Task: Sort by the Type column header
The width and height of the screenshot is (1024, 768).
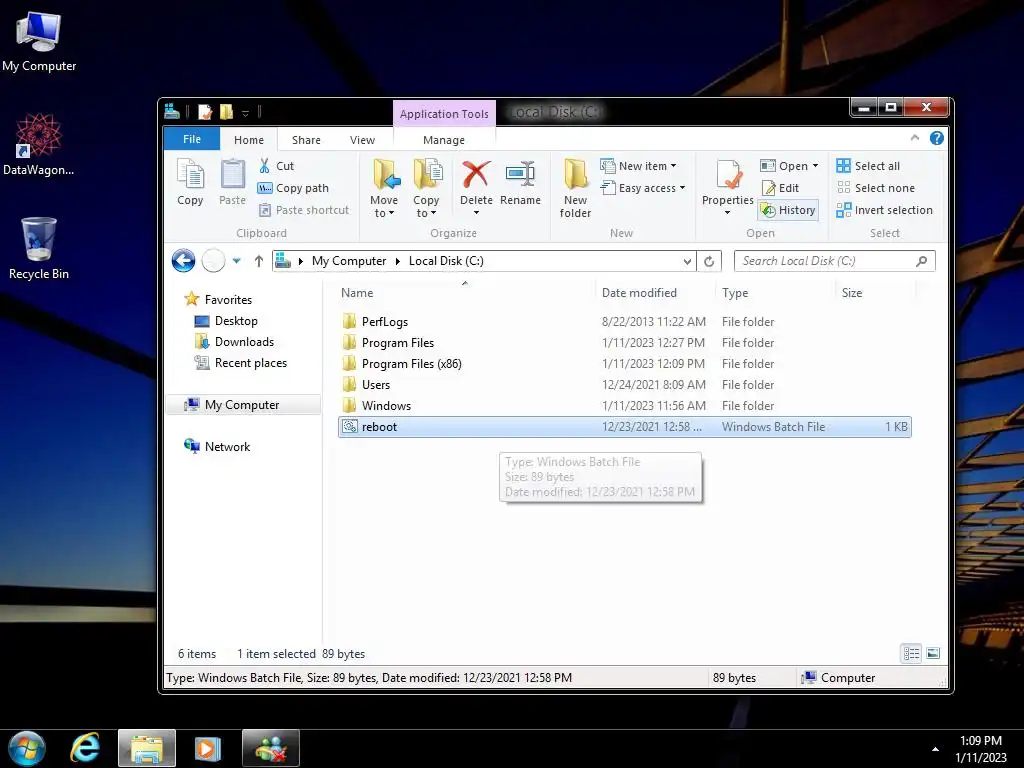Action: [x=775, y=293]
